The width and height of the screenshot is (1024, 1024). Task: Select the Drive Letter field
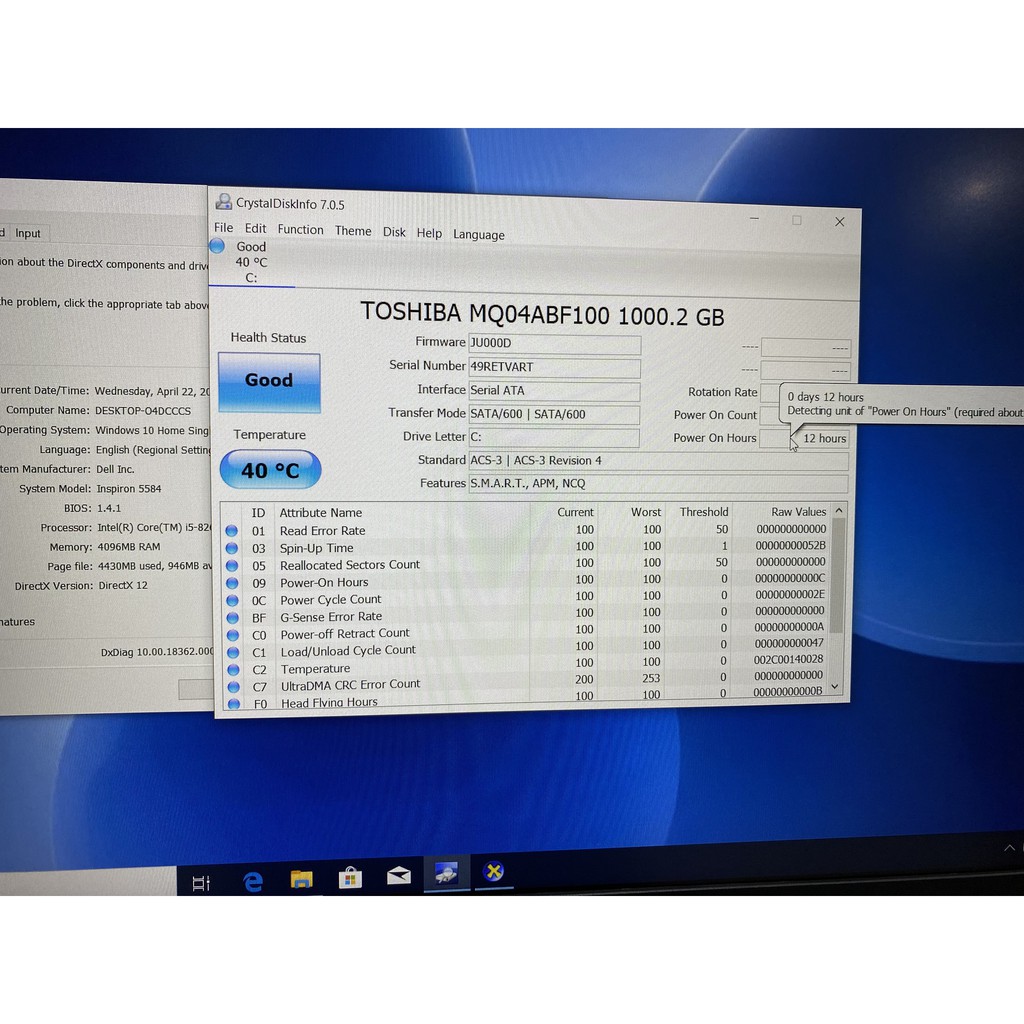coord(555,437)
